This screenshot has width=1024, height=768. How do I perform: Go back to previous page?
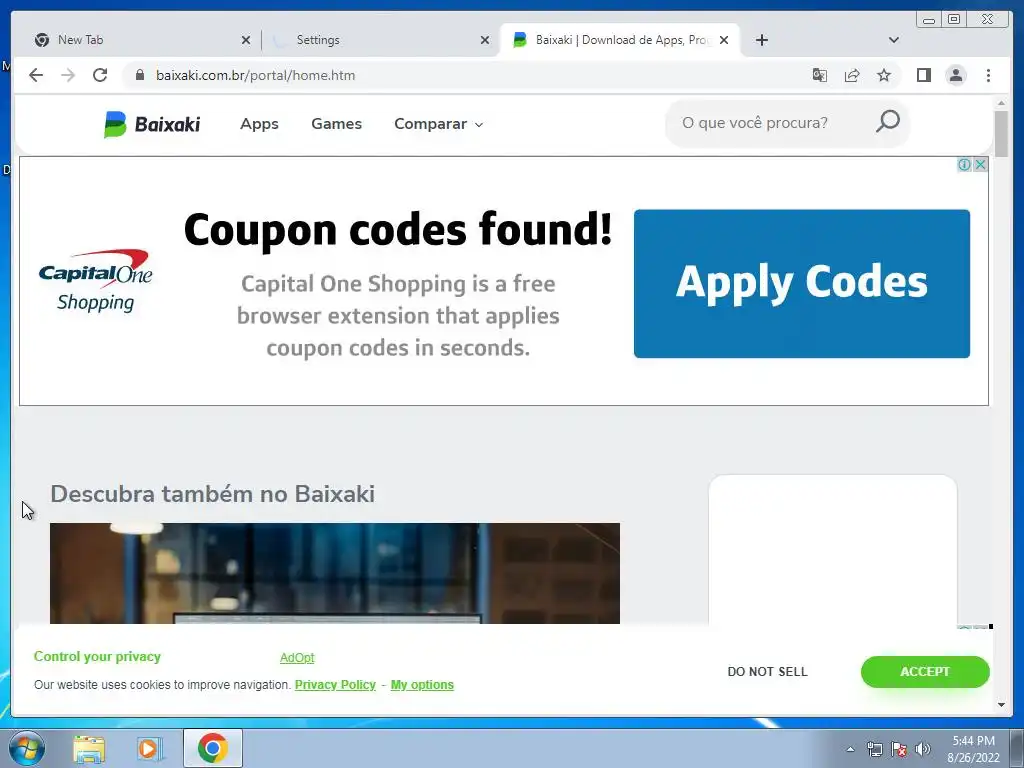tap(36, 75)
